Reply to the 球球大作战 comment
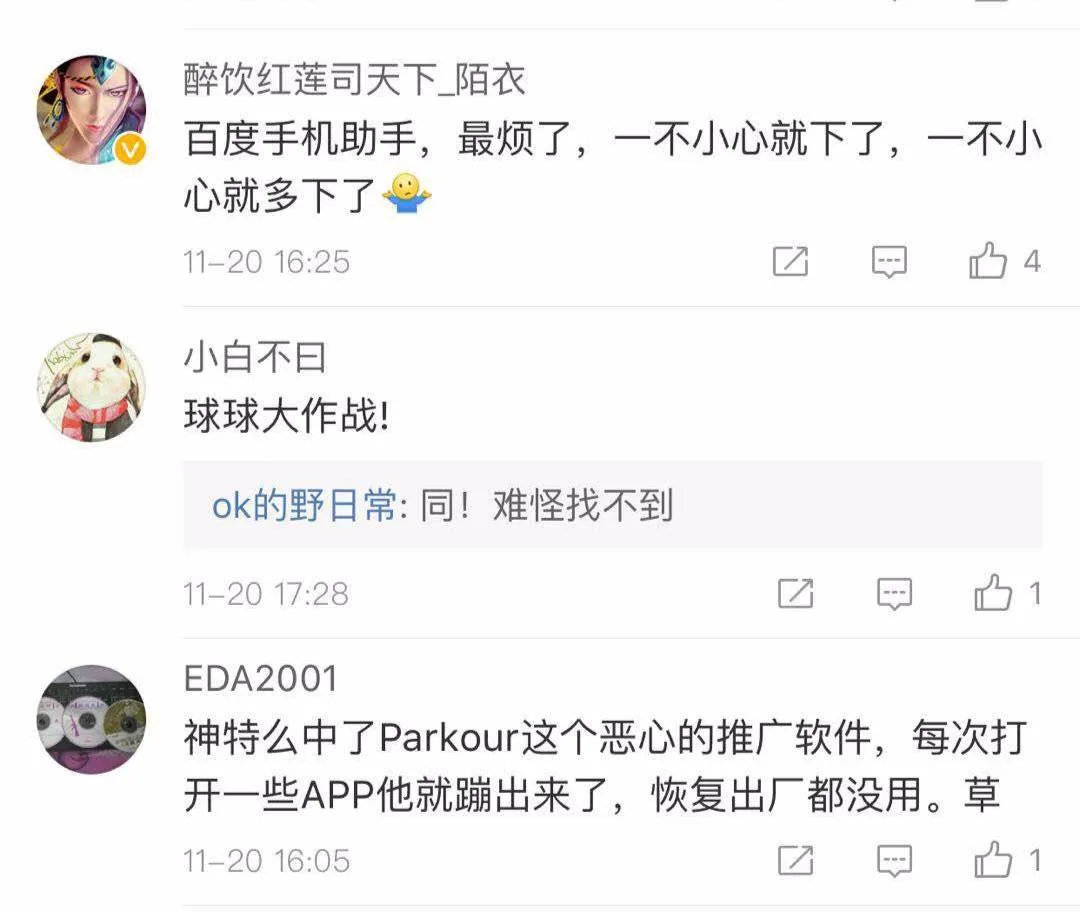Image resolution: width=1080 pixels, height=912 pixels. (894, 594)
